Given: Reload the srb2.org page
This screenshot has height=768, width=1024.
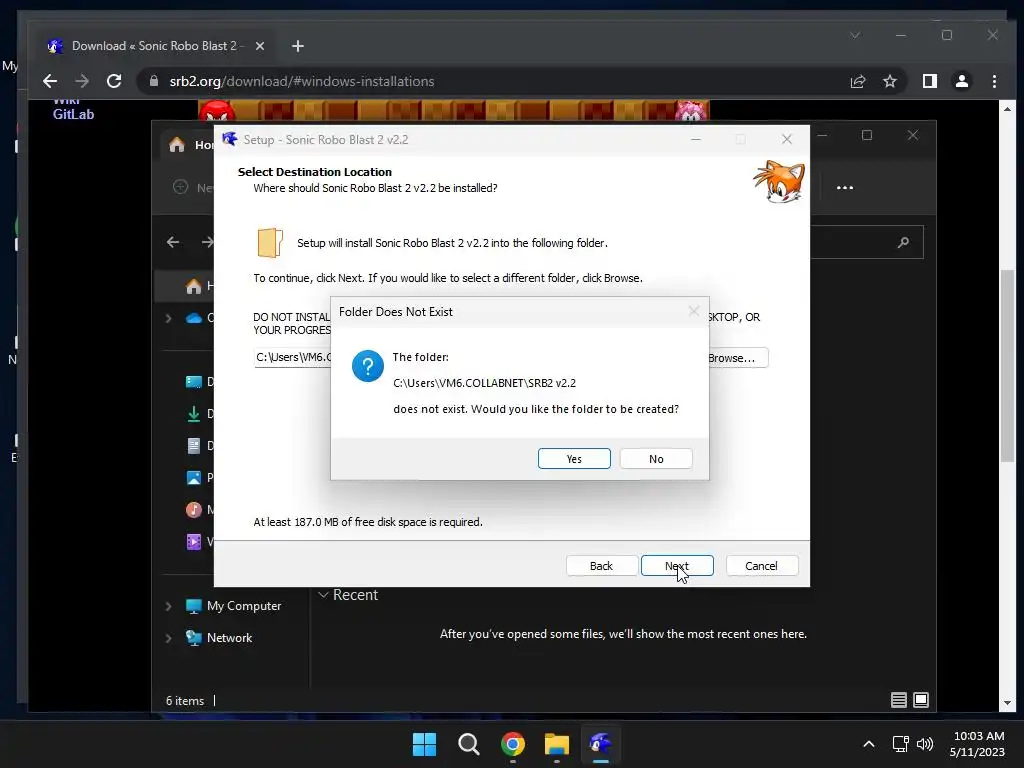Looking at the screenshot, I should (x=114, y=81).
